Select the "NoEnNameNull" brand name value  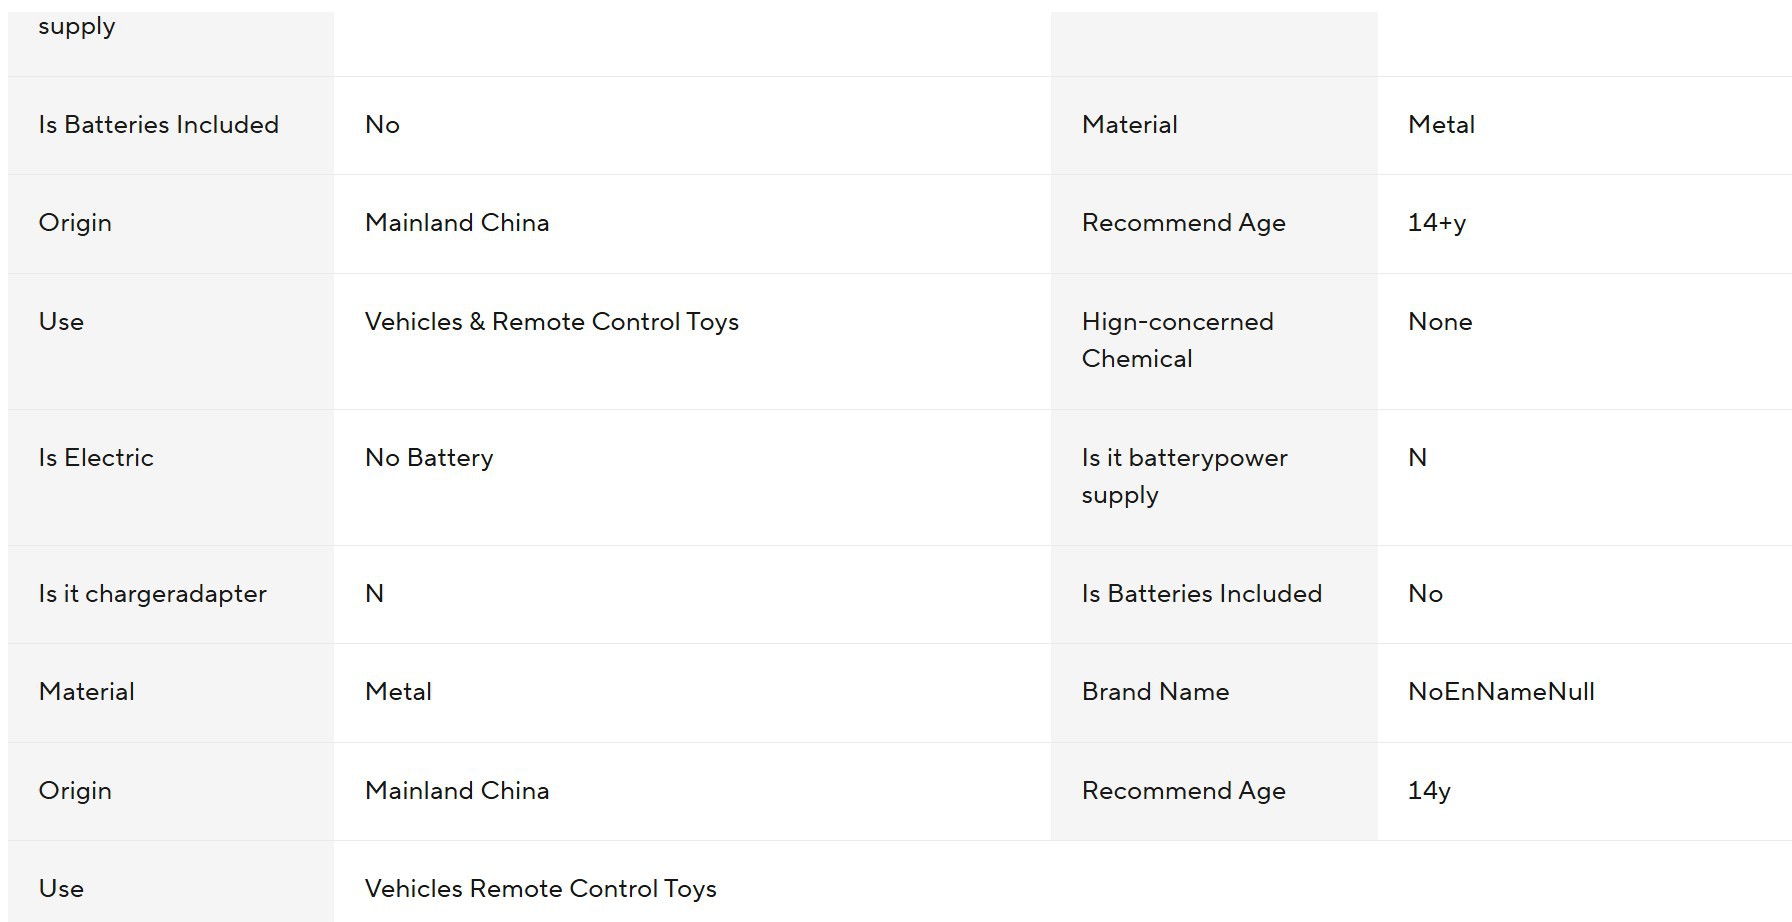1500,692
